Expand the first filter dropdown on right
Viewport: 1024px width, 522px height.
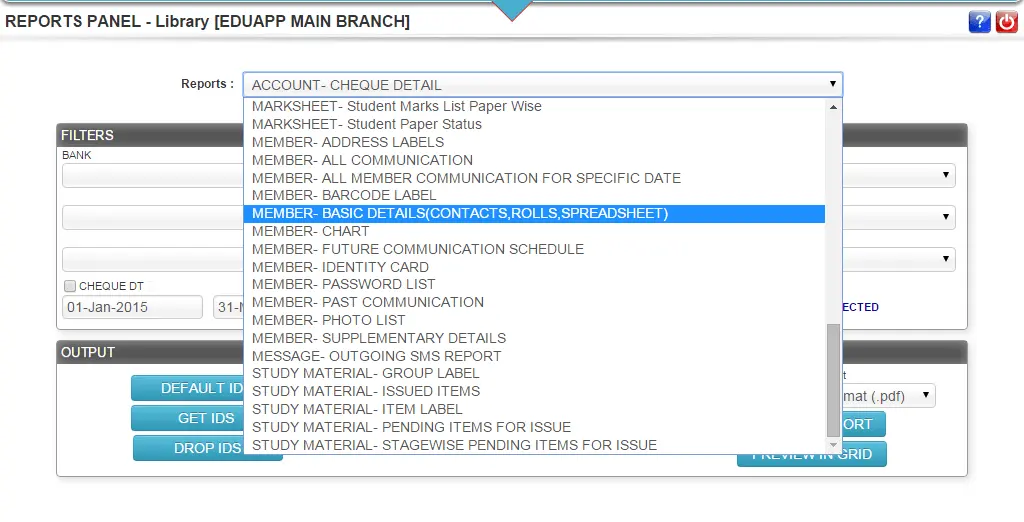click(x=945, y=176)
